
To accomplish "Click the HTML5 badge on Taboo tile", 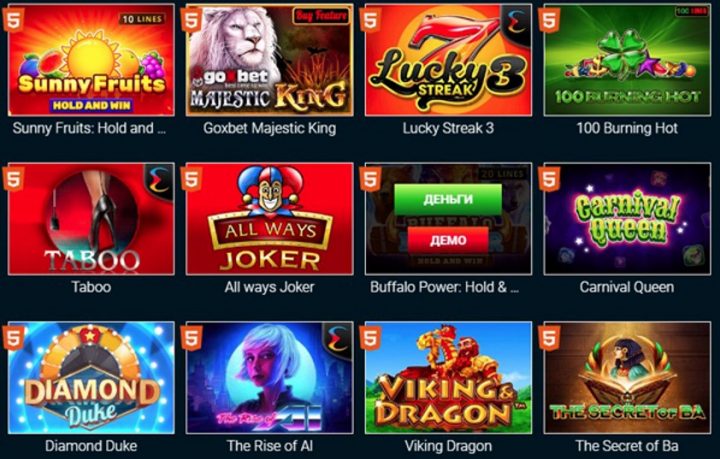I will click(13, 180).
